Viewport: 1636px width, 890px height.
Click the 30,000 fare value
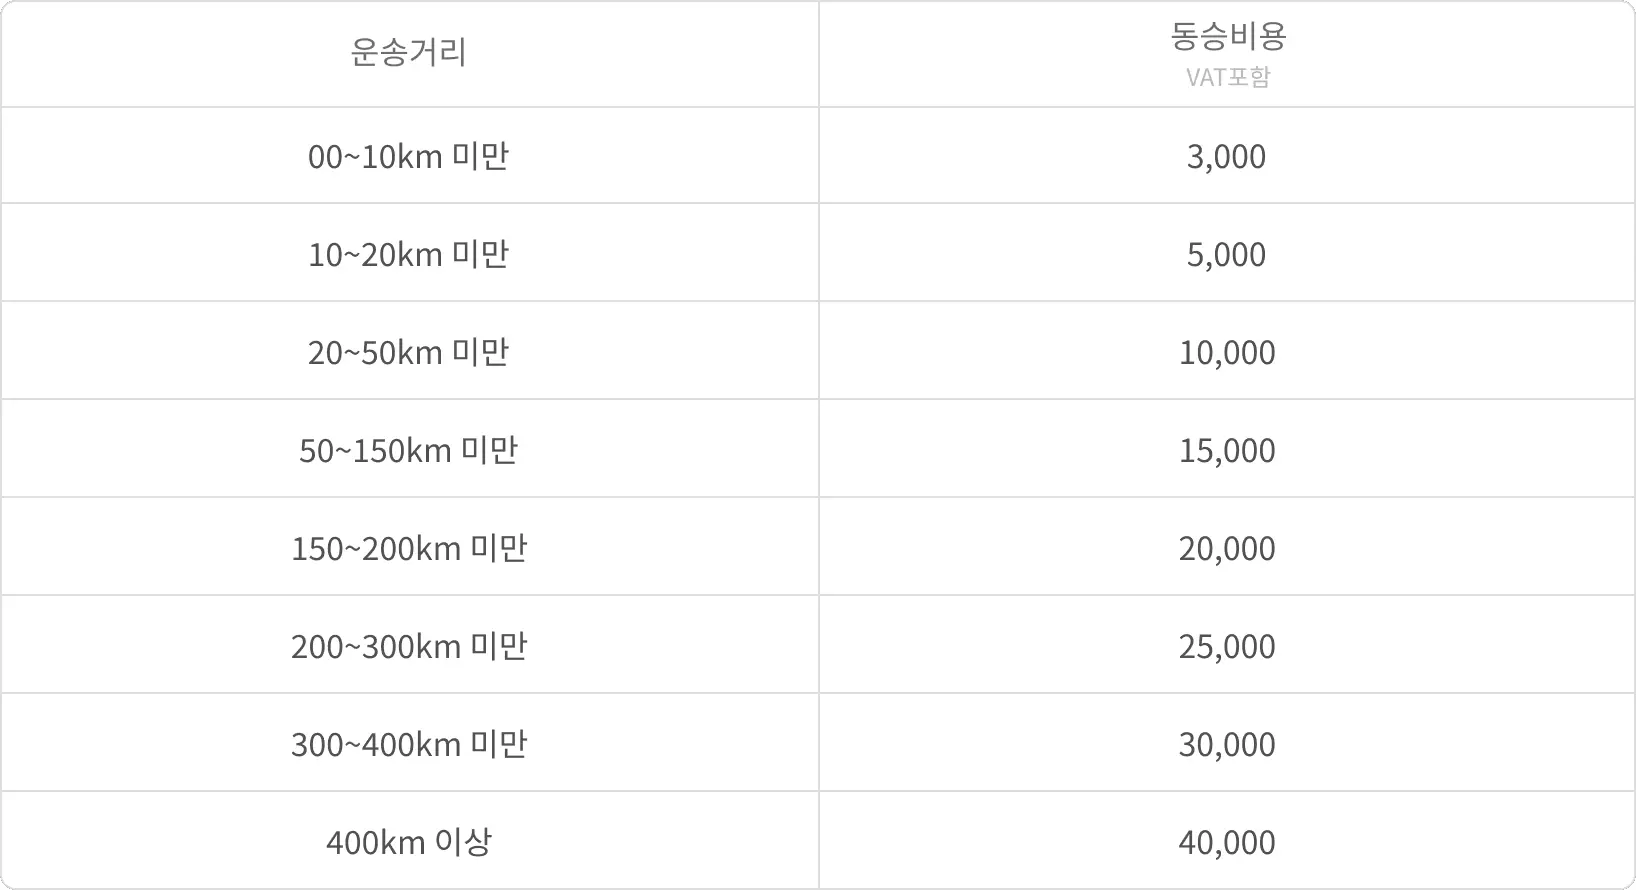click(x=1227, y=744)
